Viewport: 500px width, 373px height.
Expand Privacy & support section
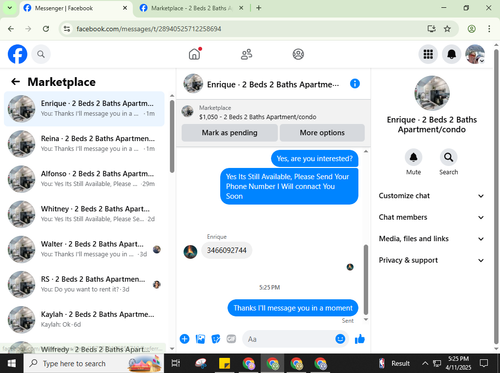(431, 260)
